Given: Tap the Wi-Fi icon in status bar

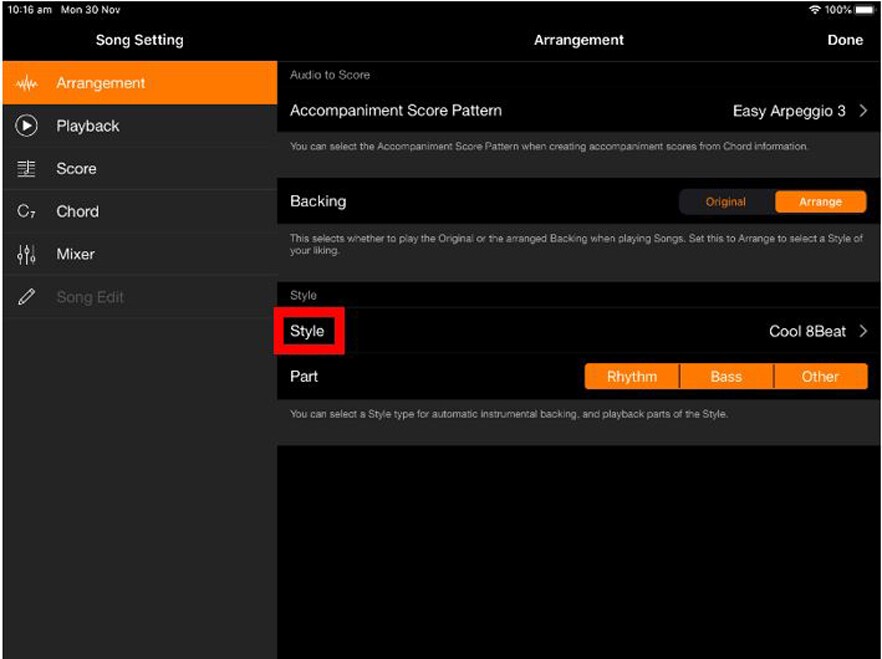Looking at the screenshot, I should pos(816,10).
